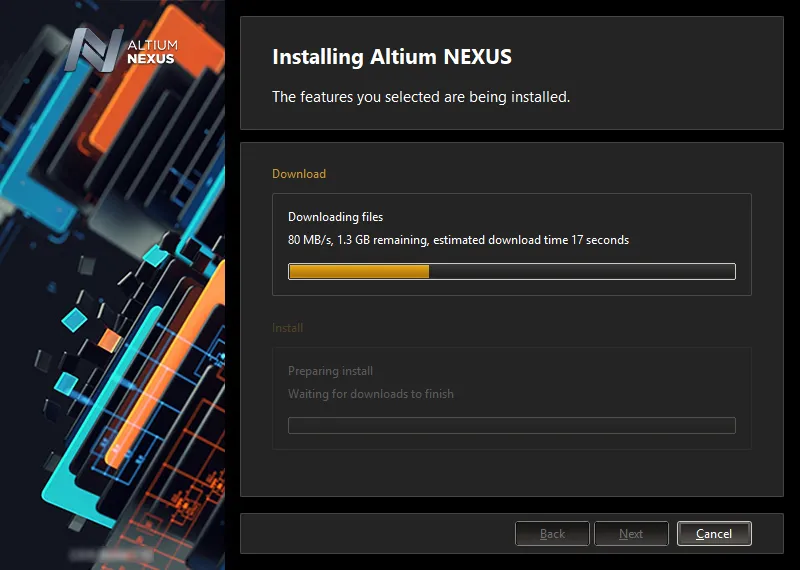Click the empty Install progress bar
This screenshot has height=570, width=800.
coord(512,425)
